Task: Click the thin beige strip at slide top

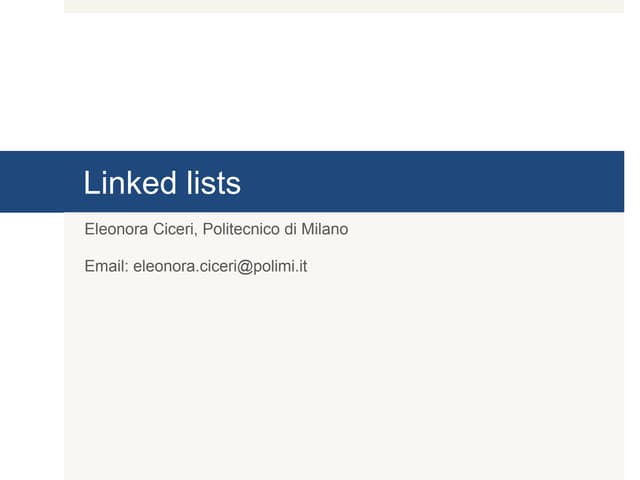Action: pos(340,6)
